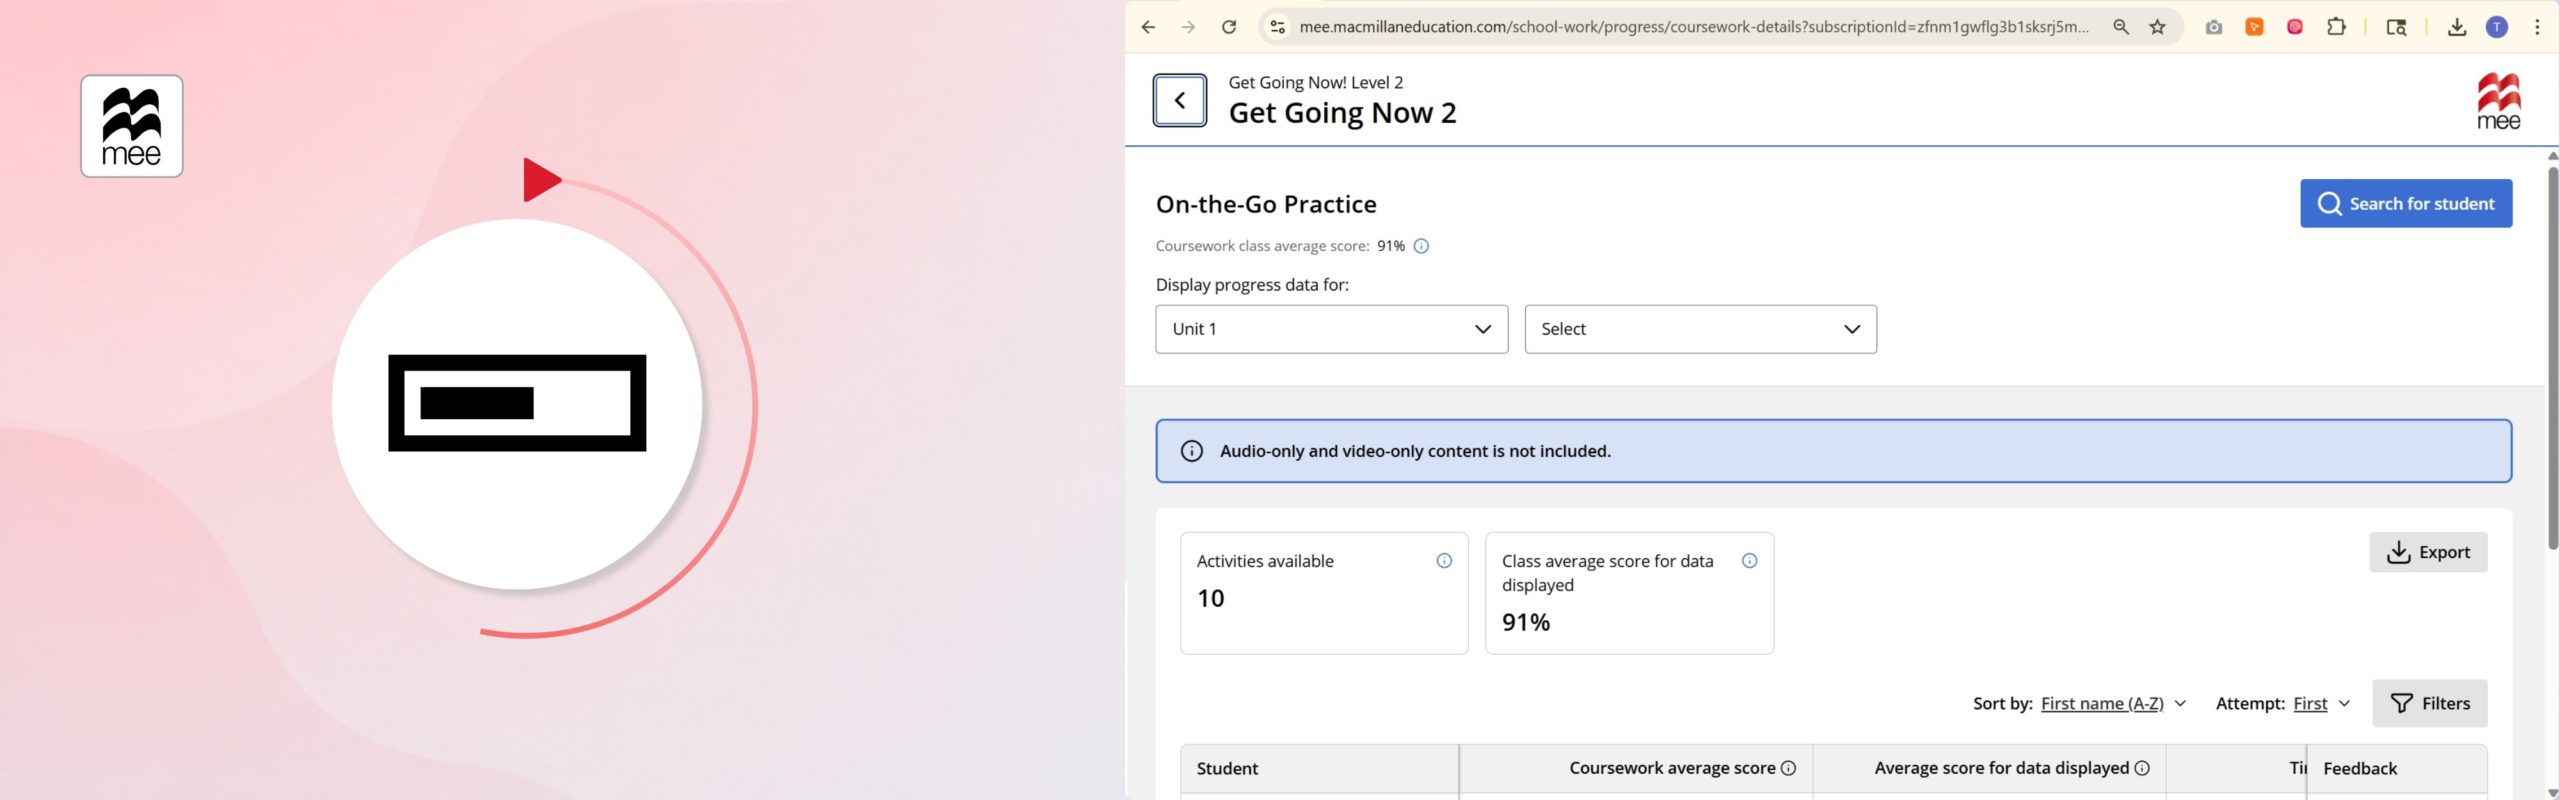Click the mee logo on the left panel
Image resolution: width=2560 pixels, height=800 pixels.
[x=132, y=126]
